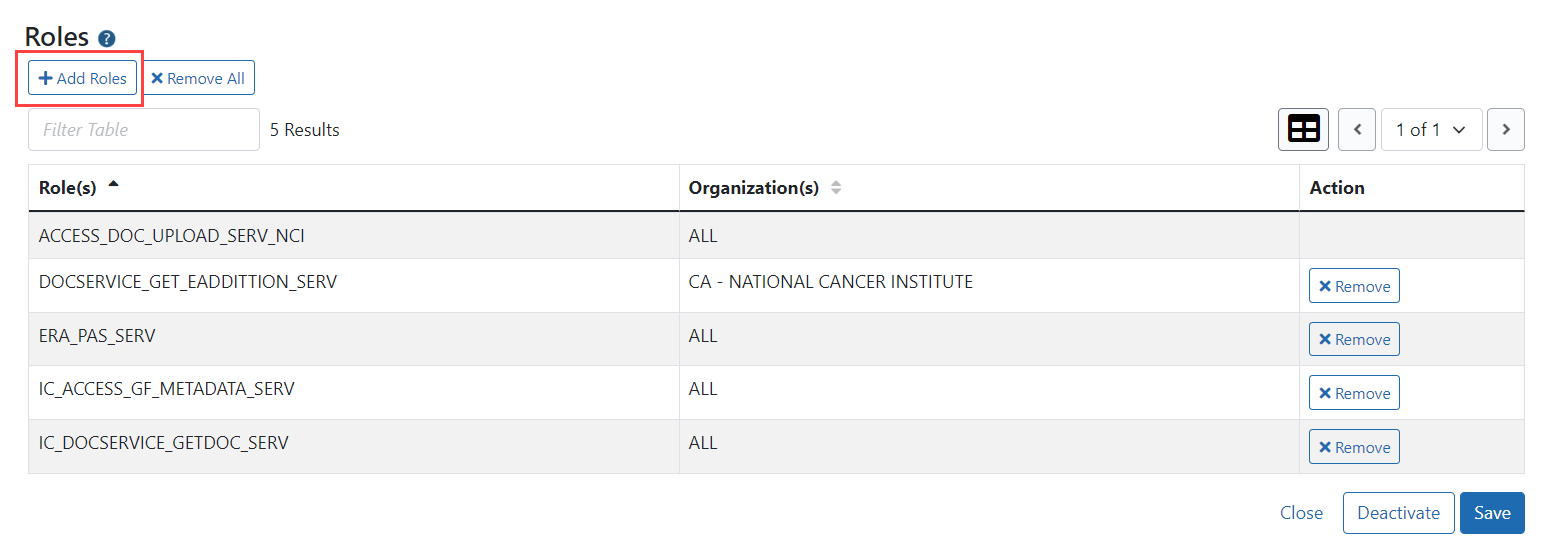
Task: Go to next page arrow
Action: point(1505,130)
